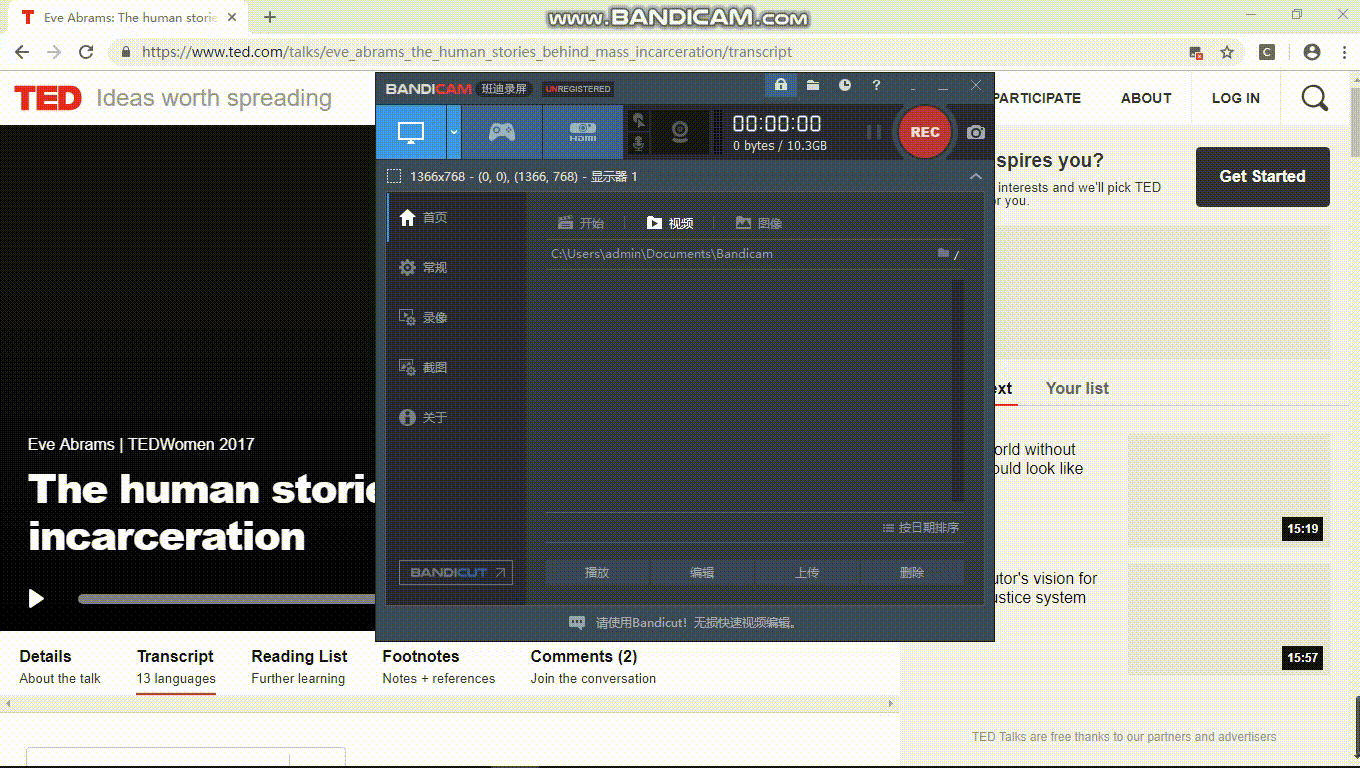The image size is (1360, 768).
Task: Click the TED video progress bar
Action: point(227,599)
